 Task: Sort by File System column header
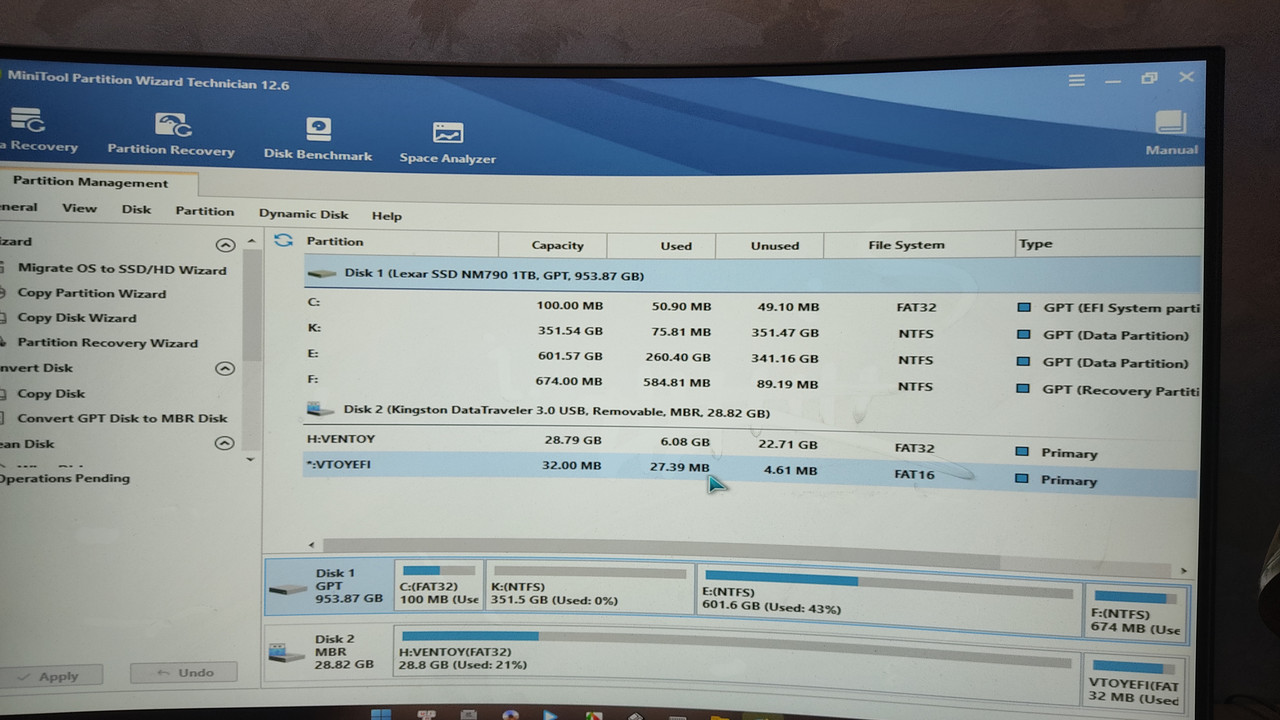(919, 245)
